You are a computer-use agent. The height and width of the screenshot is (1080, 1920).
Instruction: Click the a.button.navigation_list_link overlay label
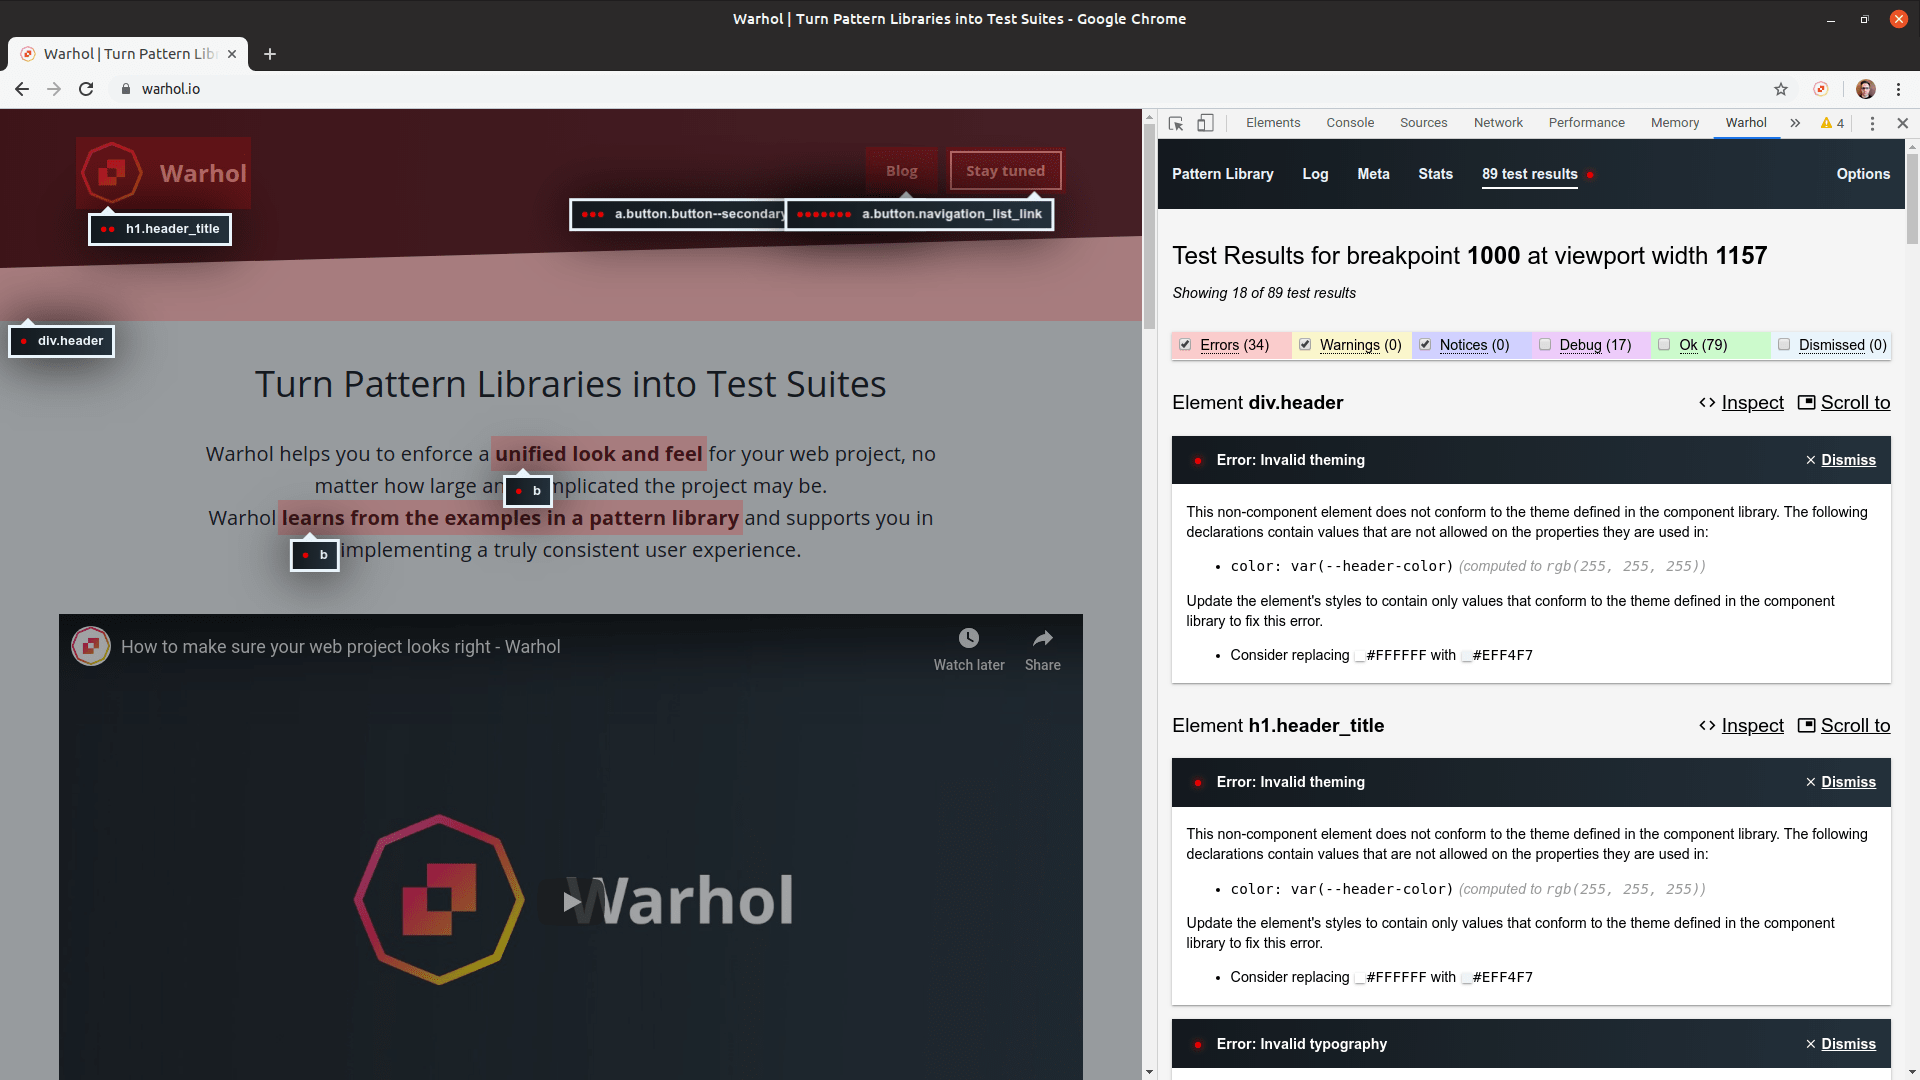tap(919, 214)
